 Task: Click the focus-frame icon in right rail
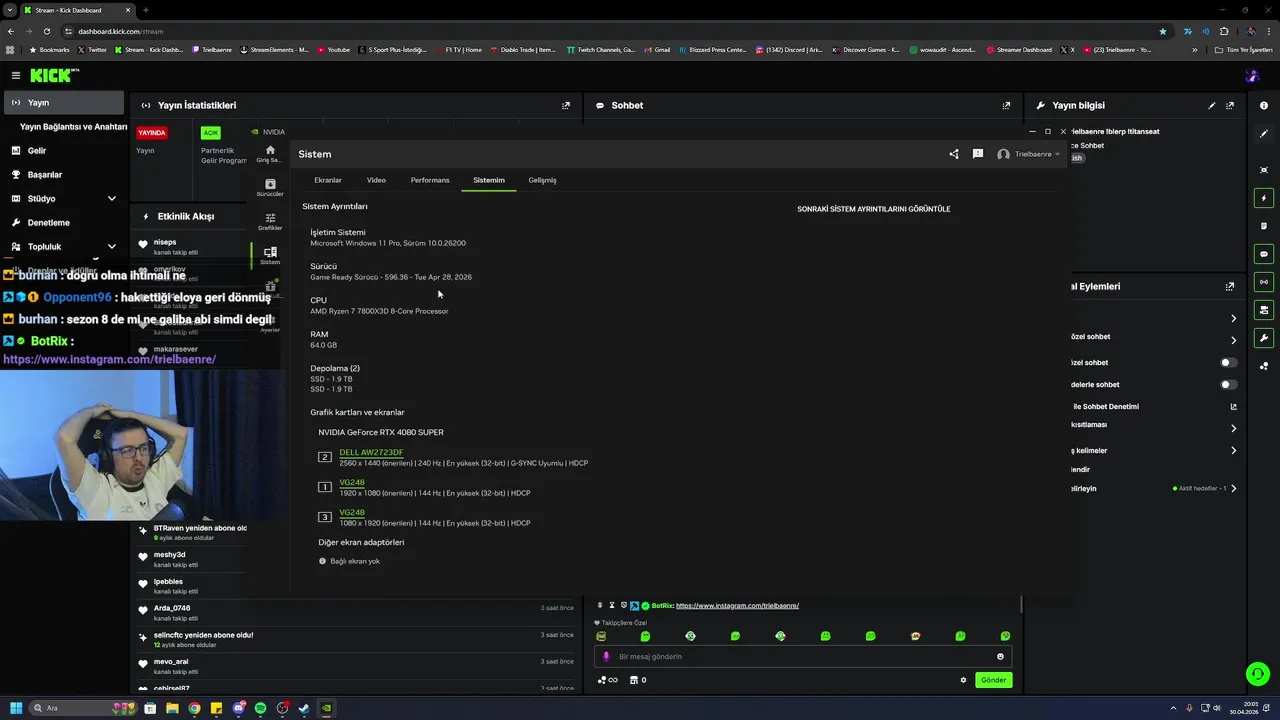(1264, 170)
